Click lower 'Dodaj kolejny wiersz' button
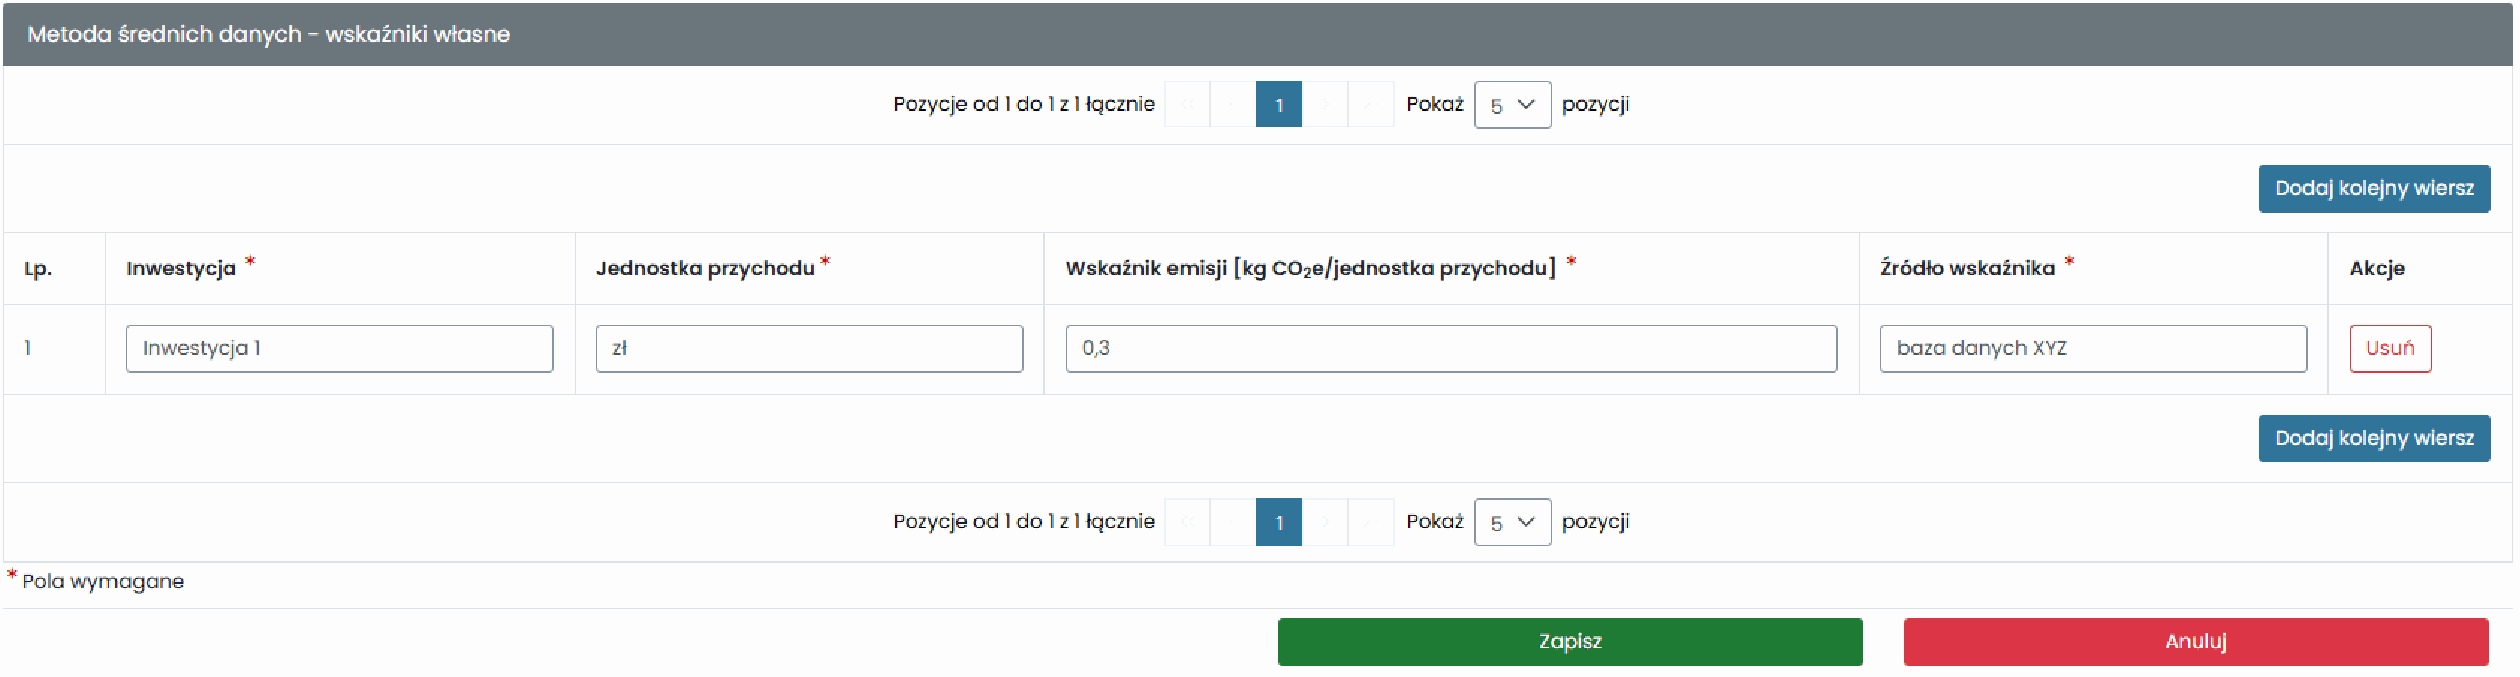 coord(2374,438)
